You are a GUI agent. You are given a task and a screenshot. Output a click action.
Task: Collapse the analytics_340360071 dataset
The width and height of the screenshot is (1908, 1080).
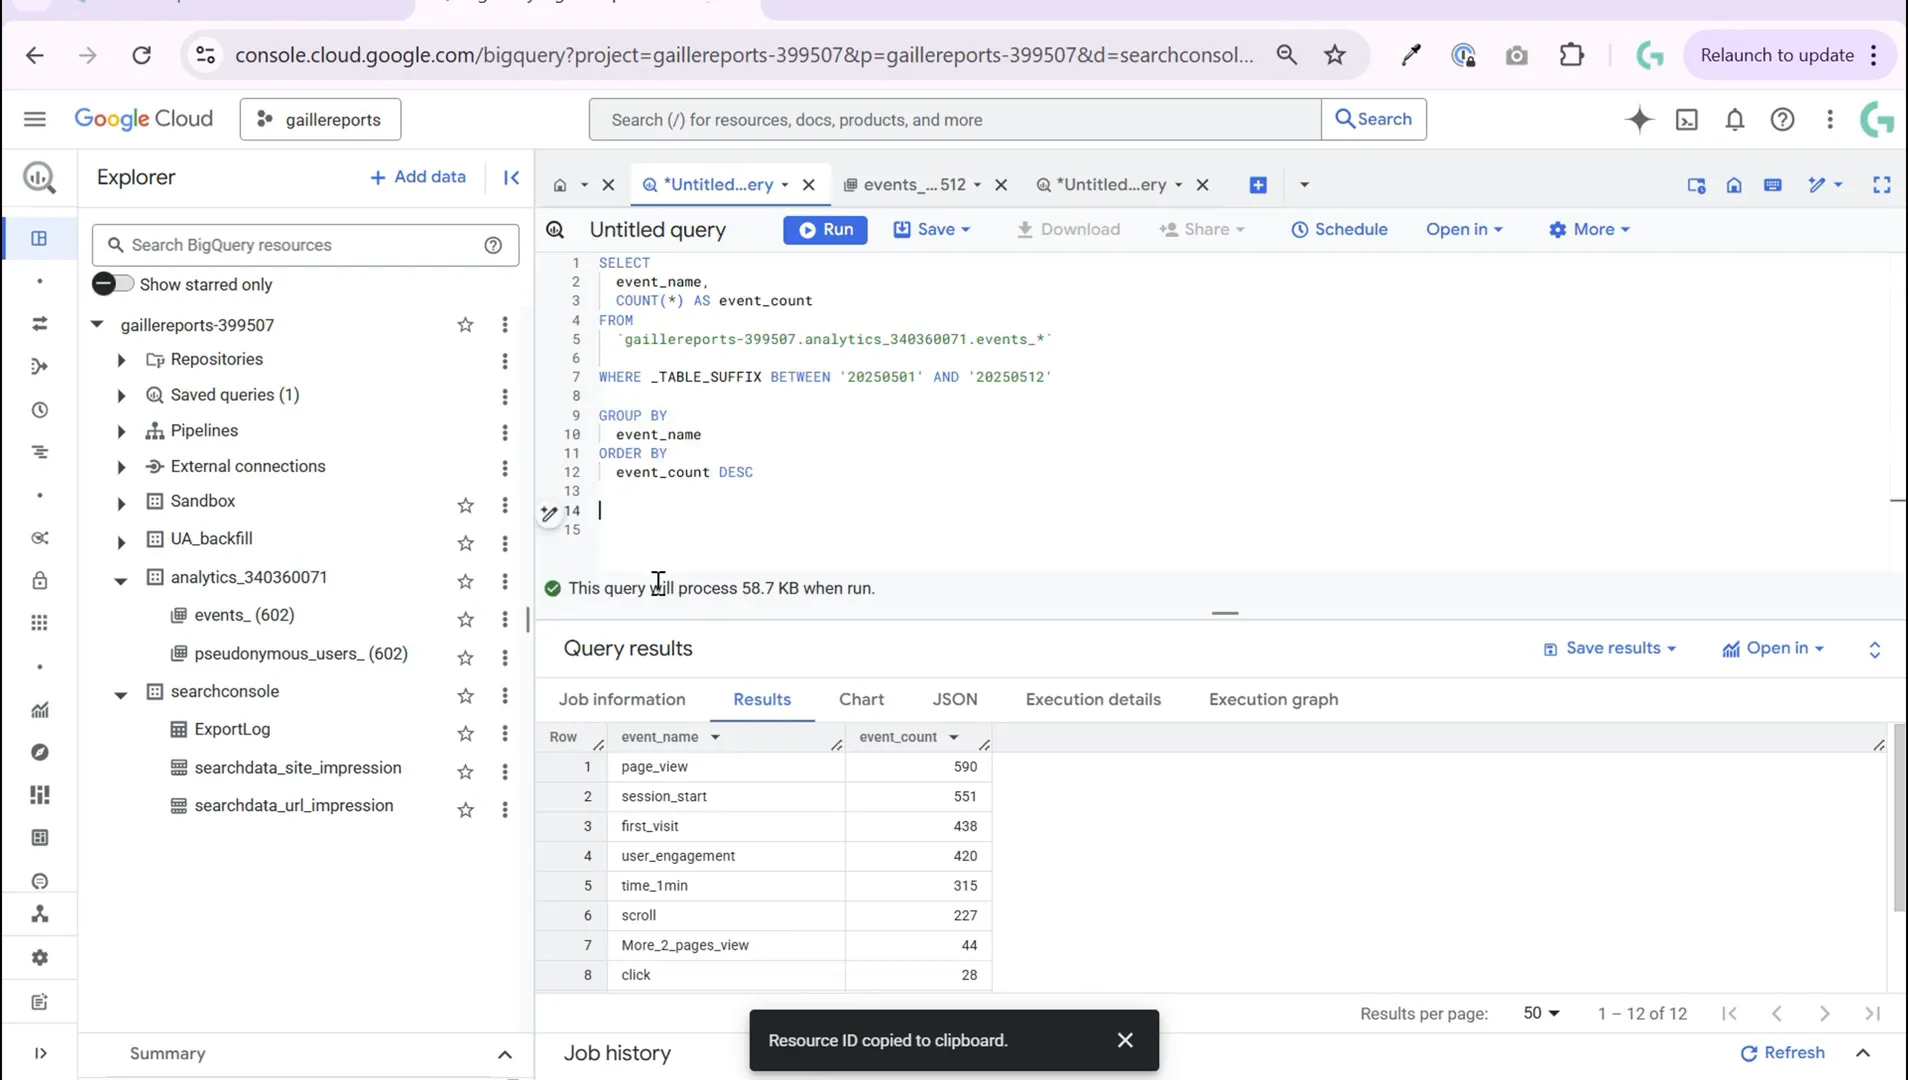pos(121,580)
